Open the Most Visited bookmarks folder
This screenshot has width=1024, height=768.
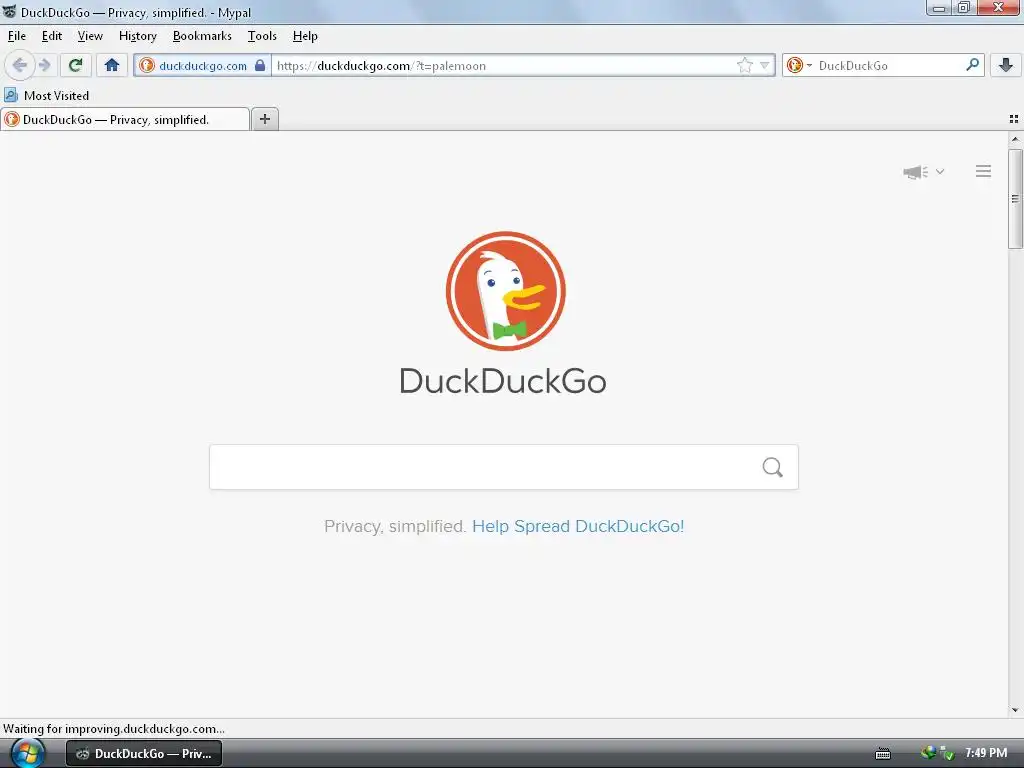[46, 95]
